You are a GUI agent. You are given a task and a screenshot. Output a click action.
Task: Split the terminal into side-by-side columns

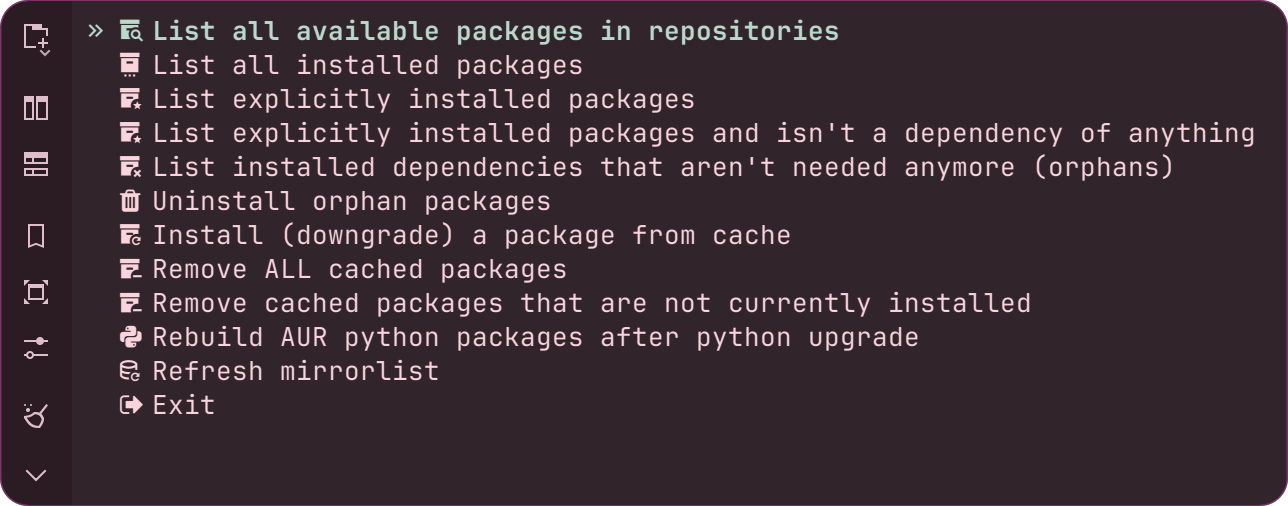pos(36,108)
